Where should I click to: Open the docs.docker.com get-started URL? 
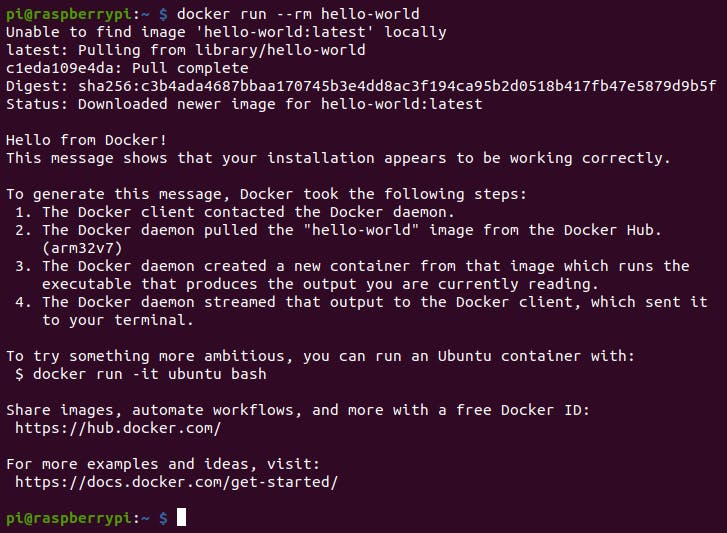pyautogui.click(x=177, y=482)
